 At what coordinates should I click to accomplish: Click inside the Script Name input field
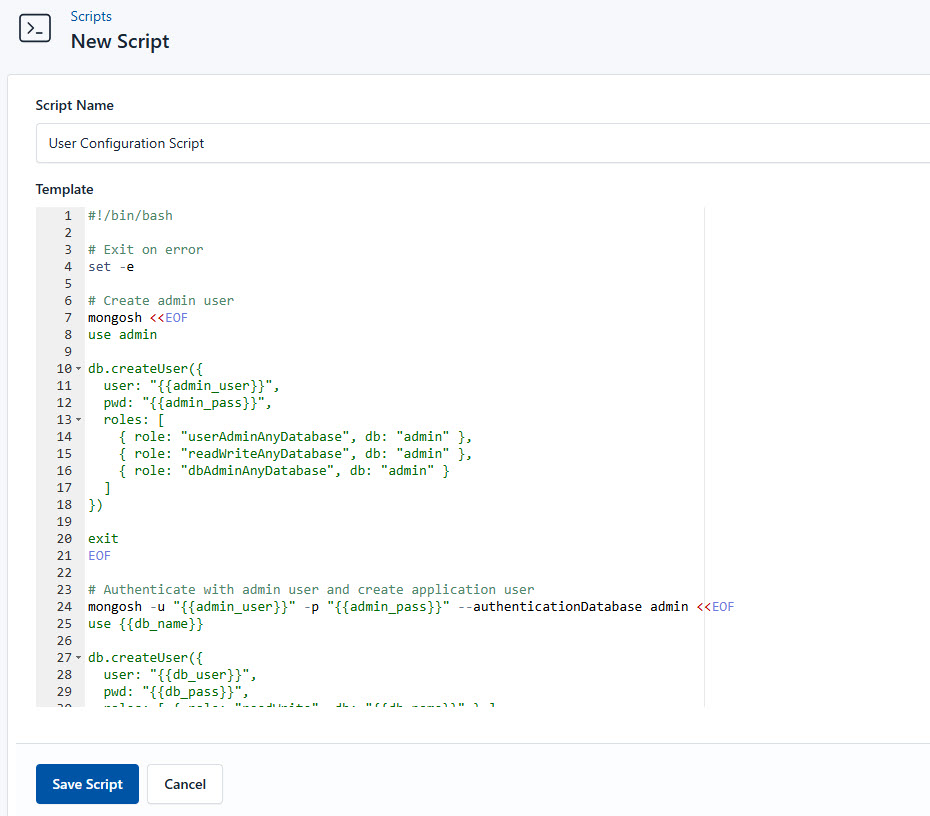300,143
